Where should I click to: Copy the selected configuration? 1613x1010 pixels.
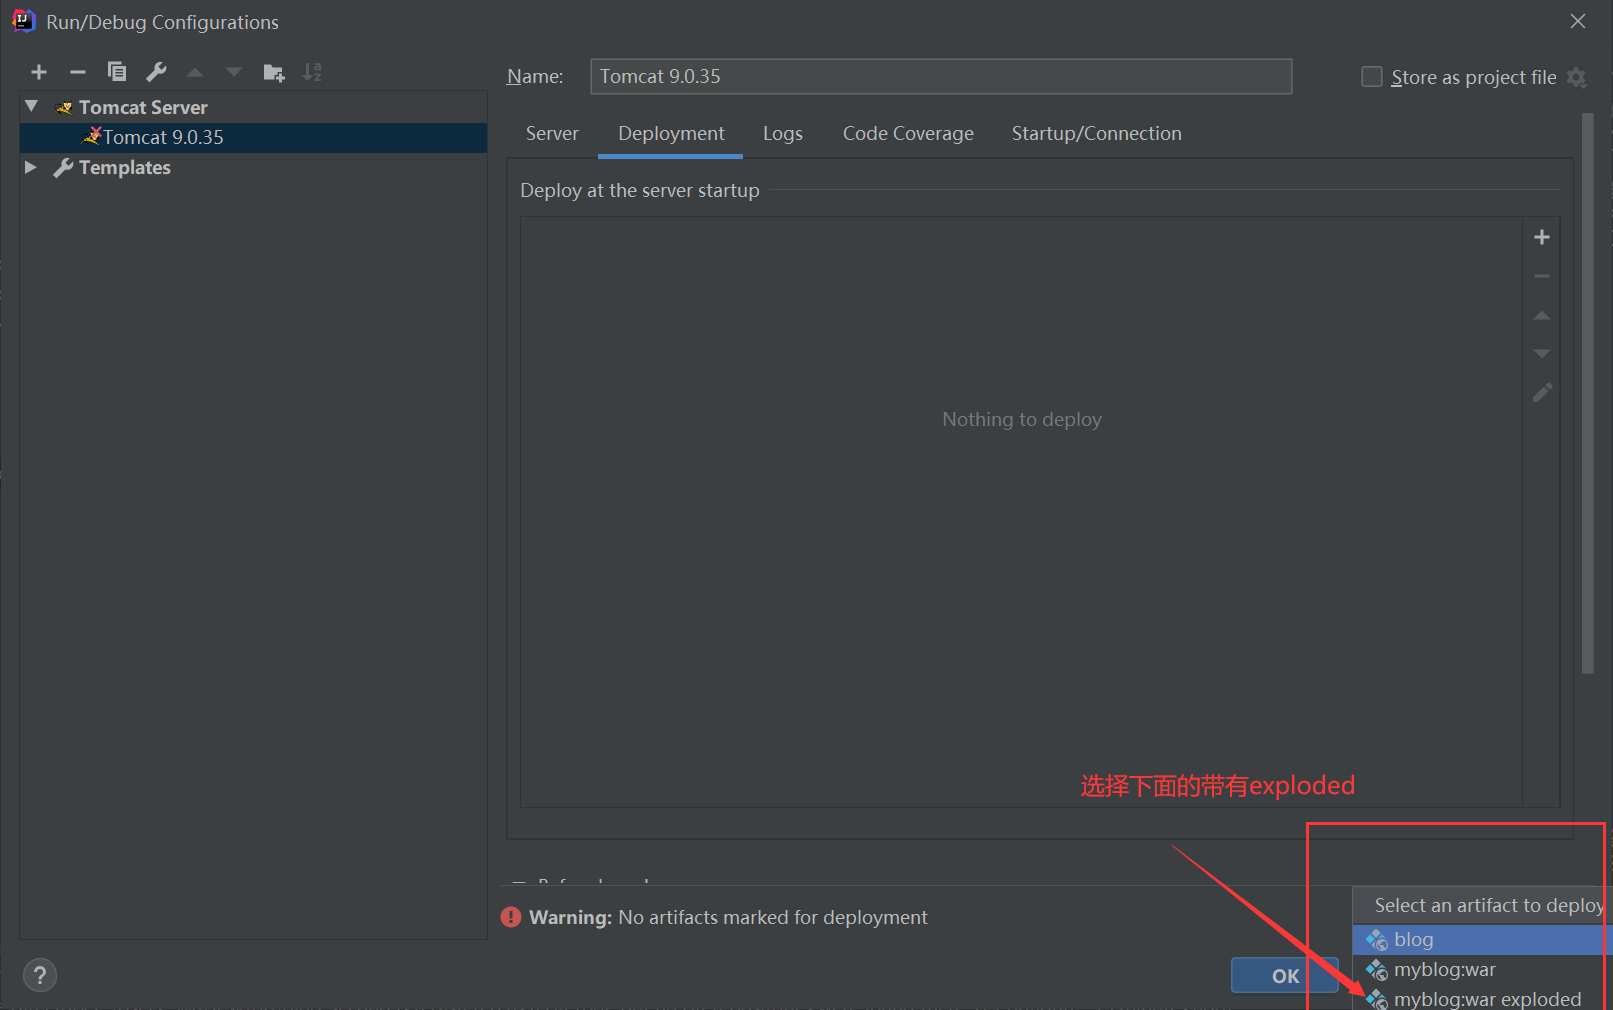(117, 72)
